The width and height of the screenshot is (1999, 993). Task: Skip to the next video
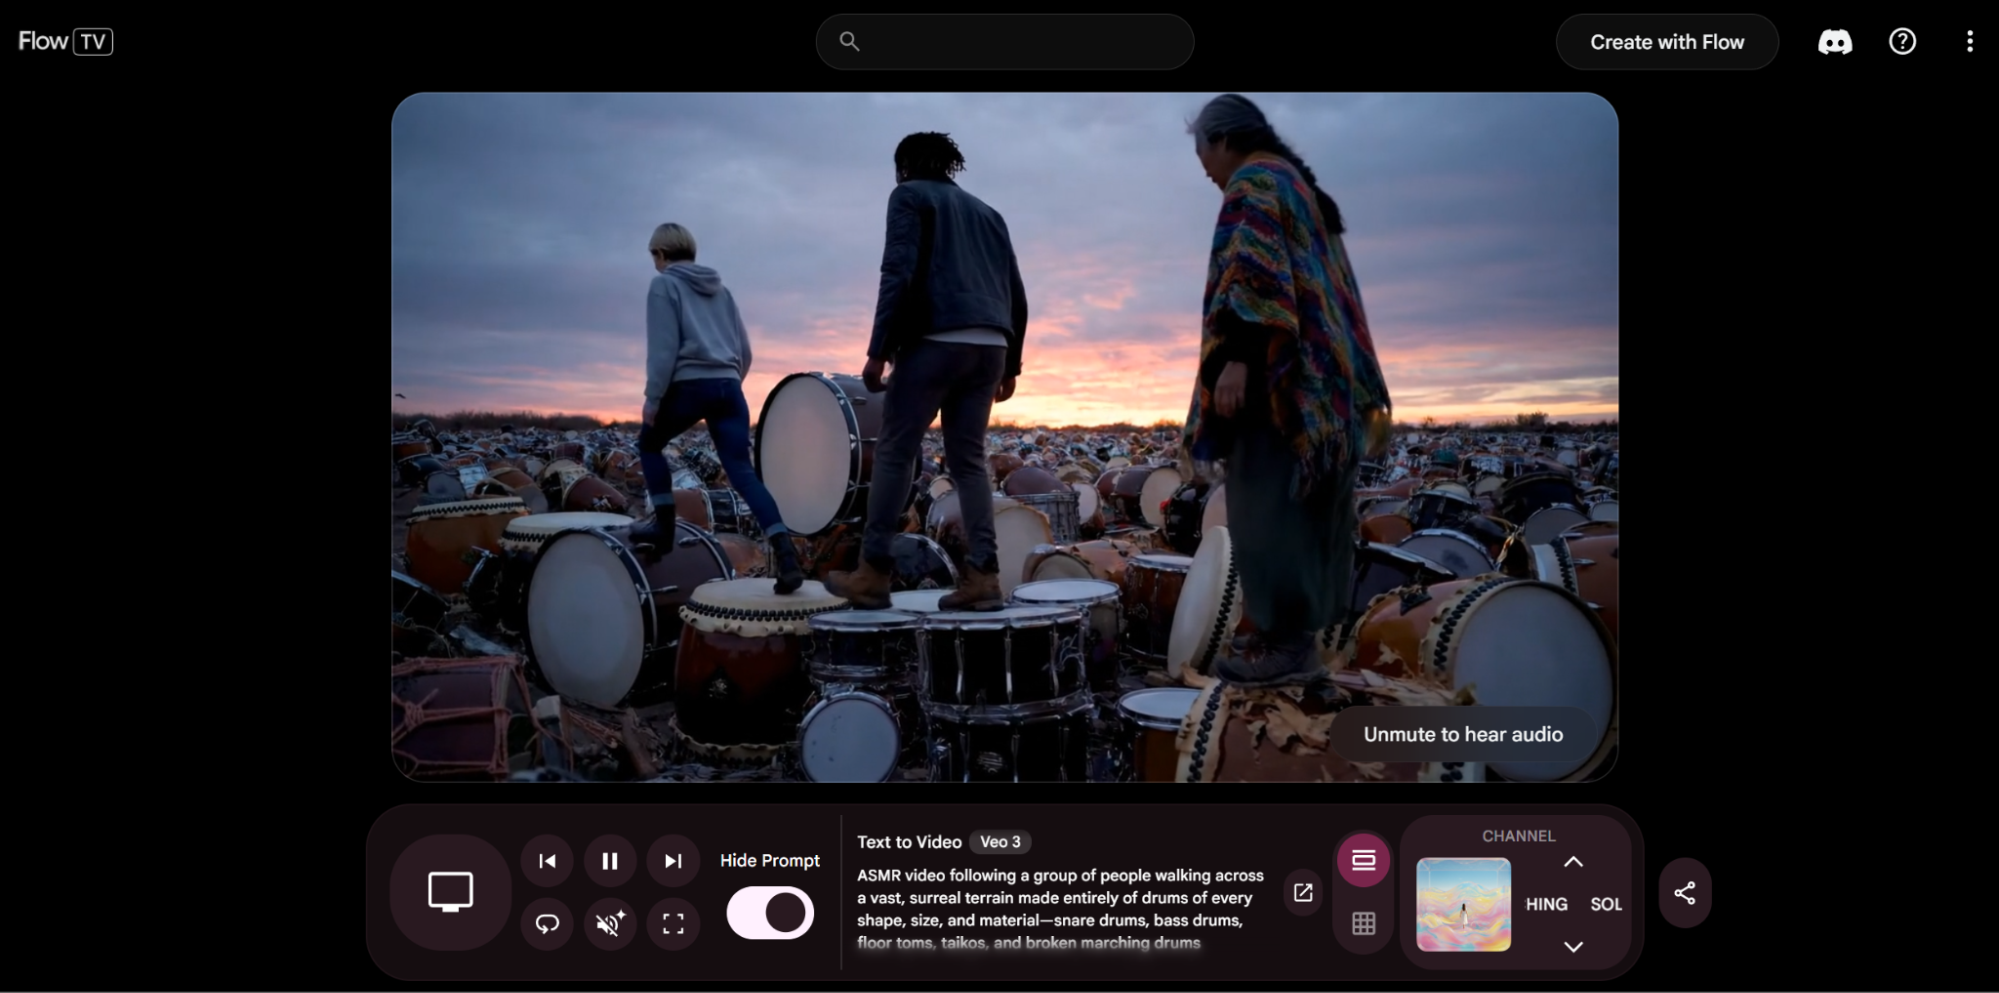tap(673, 861)
